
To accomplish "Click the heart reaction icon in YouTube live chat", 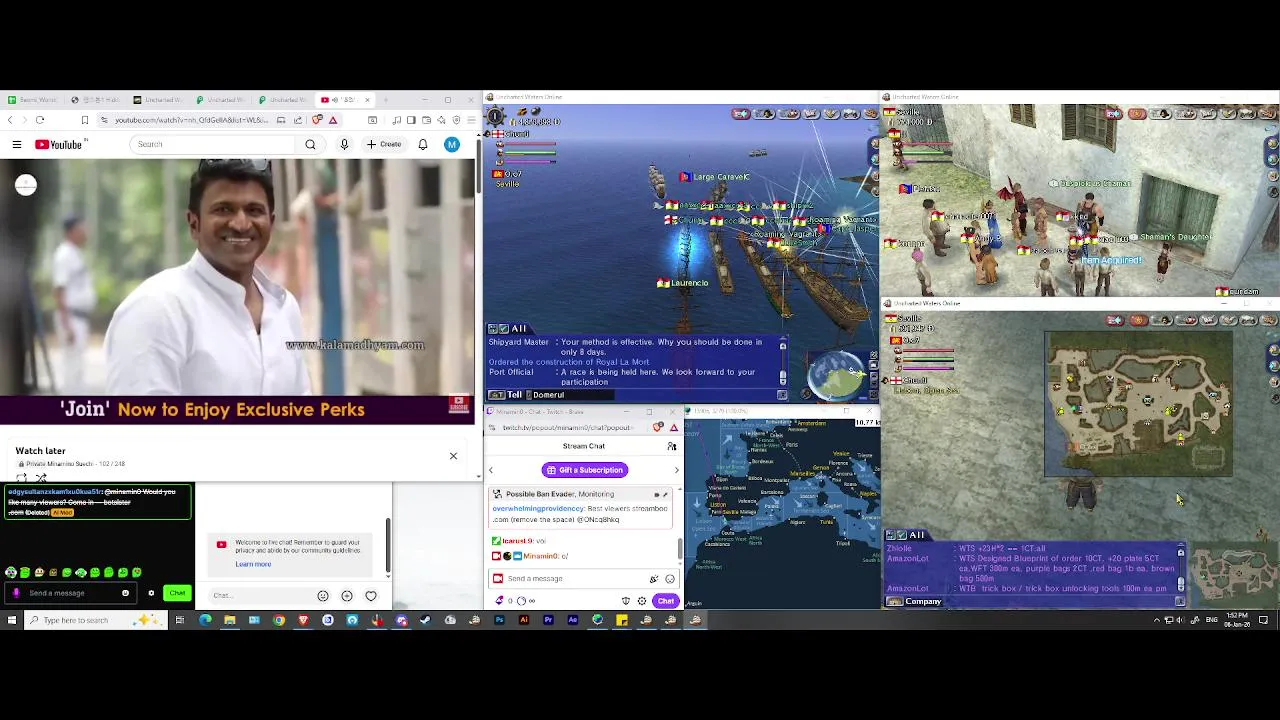I will (x=371, y=596).
